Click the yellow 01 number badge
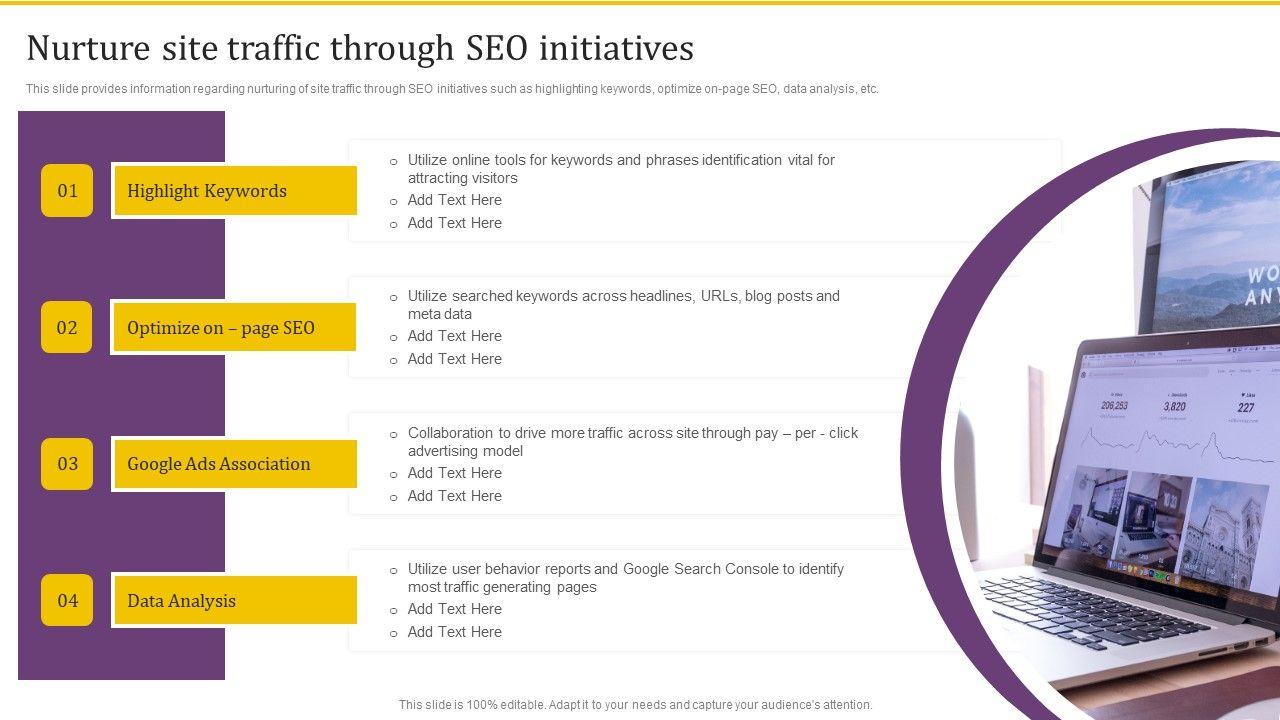The height and width of the screenshot is (720, 1280). pos(67,191)
